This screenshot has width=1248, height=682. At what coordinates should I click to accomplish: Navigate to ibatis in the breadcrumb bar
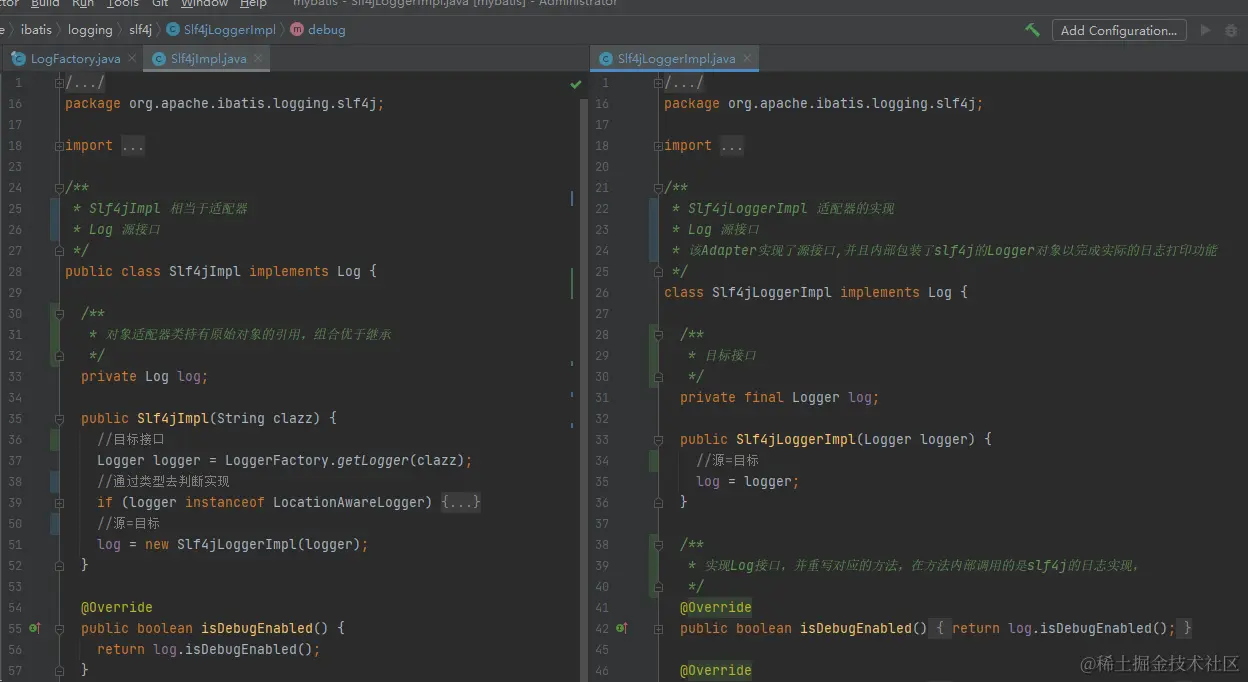tap(36, 30)
